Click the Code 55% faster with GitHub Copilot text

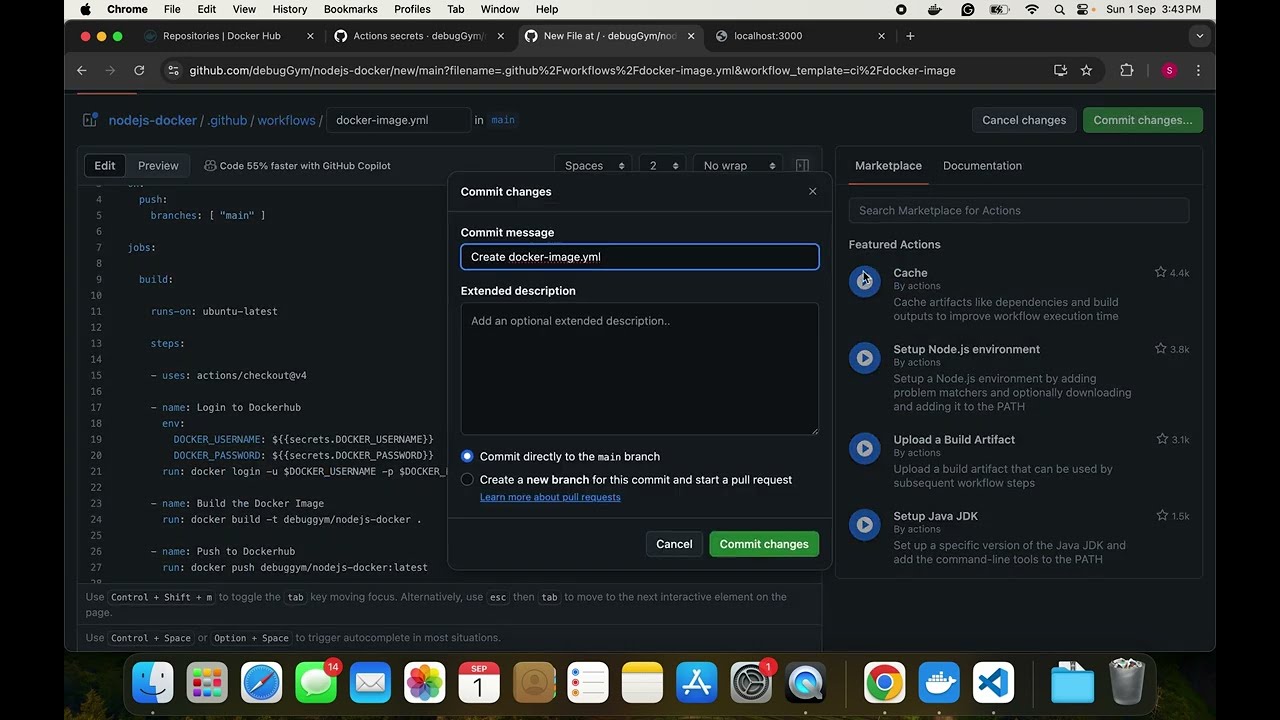coord(305,166)
